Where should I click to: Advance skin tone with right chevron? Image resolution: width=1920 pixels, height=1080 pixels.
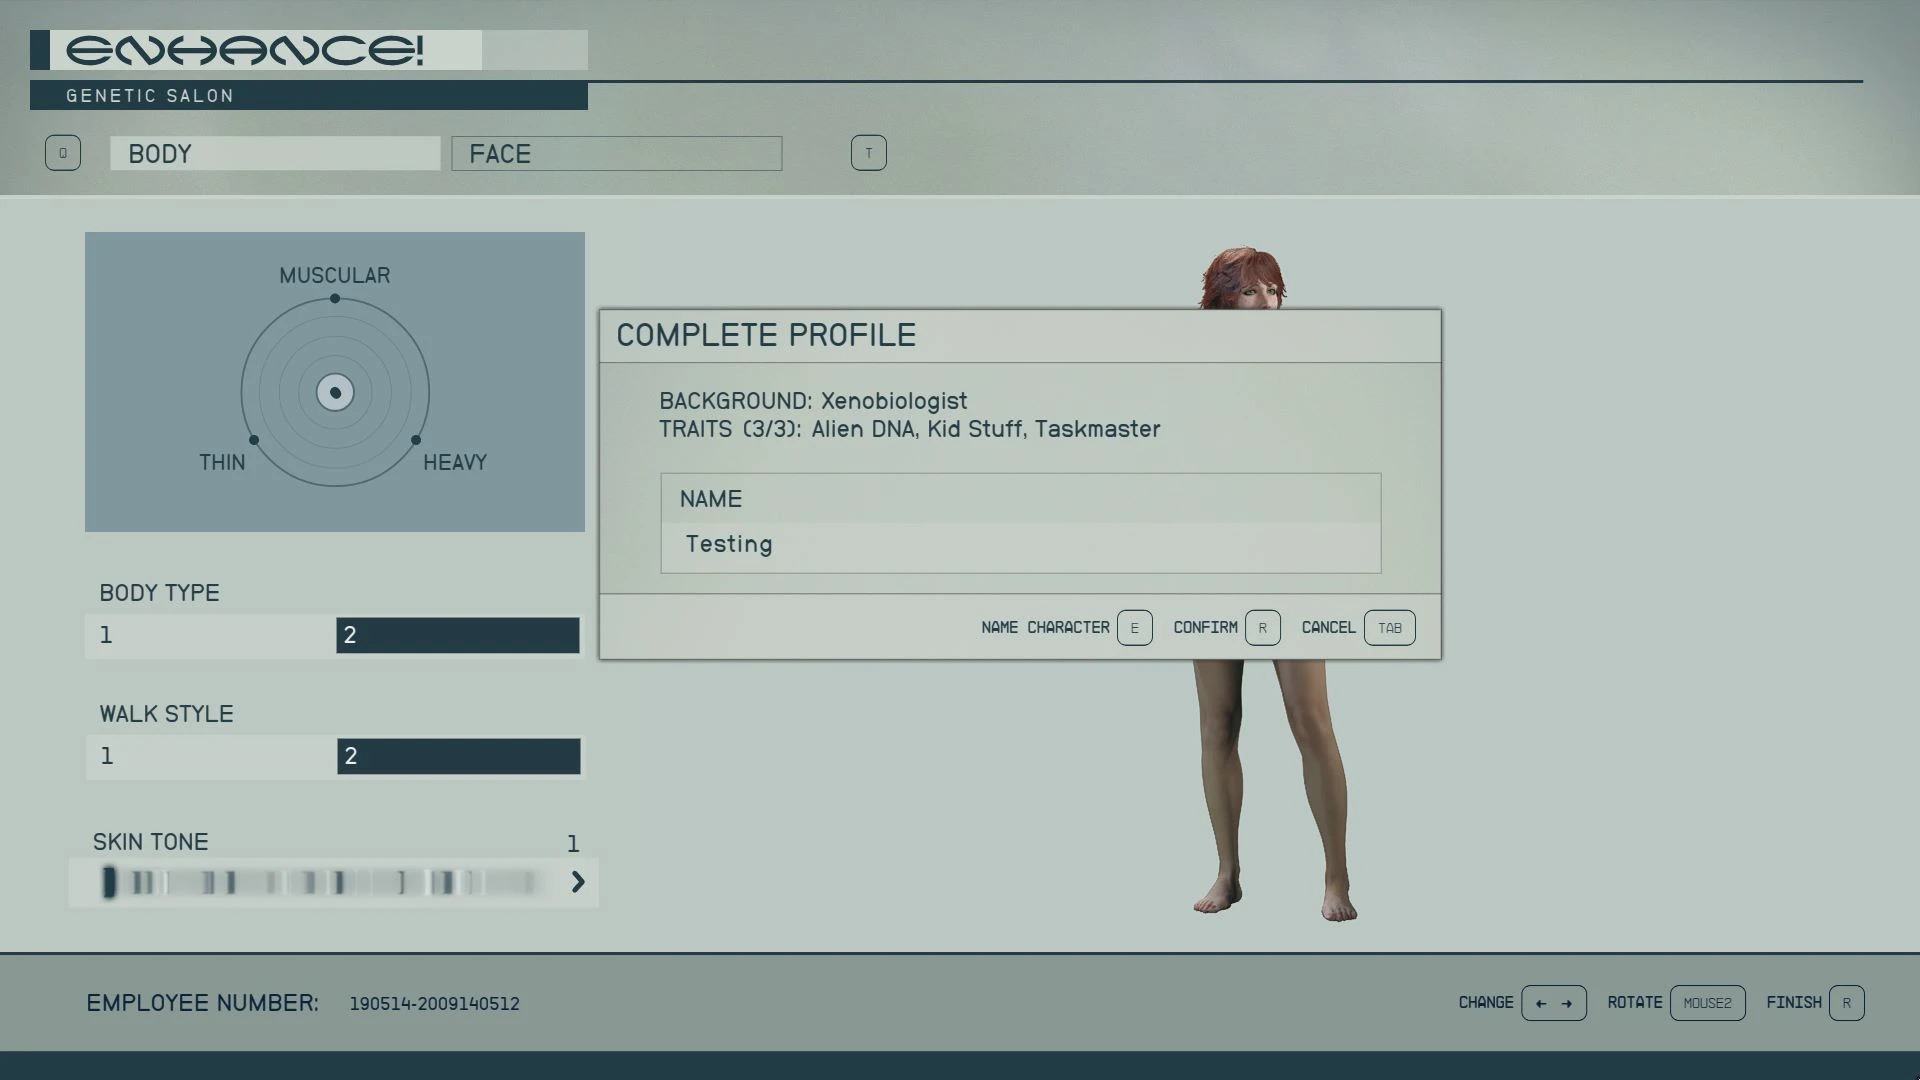pyautogui.click(x=578, y=882)
